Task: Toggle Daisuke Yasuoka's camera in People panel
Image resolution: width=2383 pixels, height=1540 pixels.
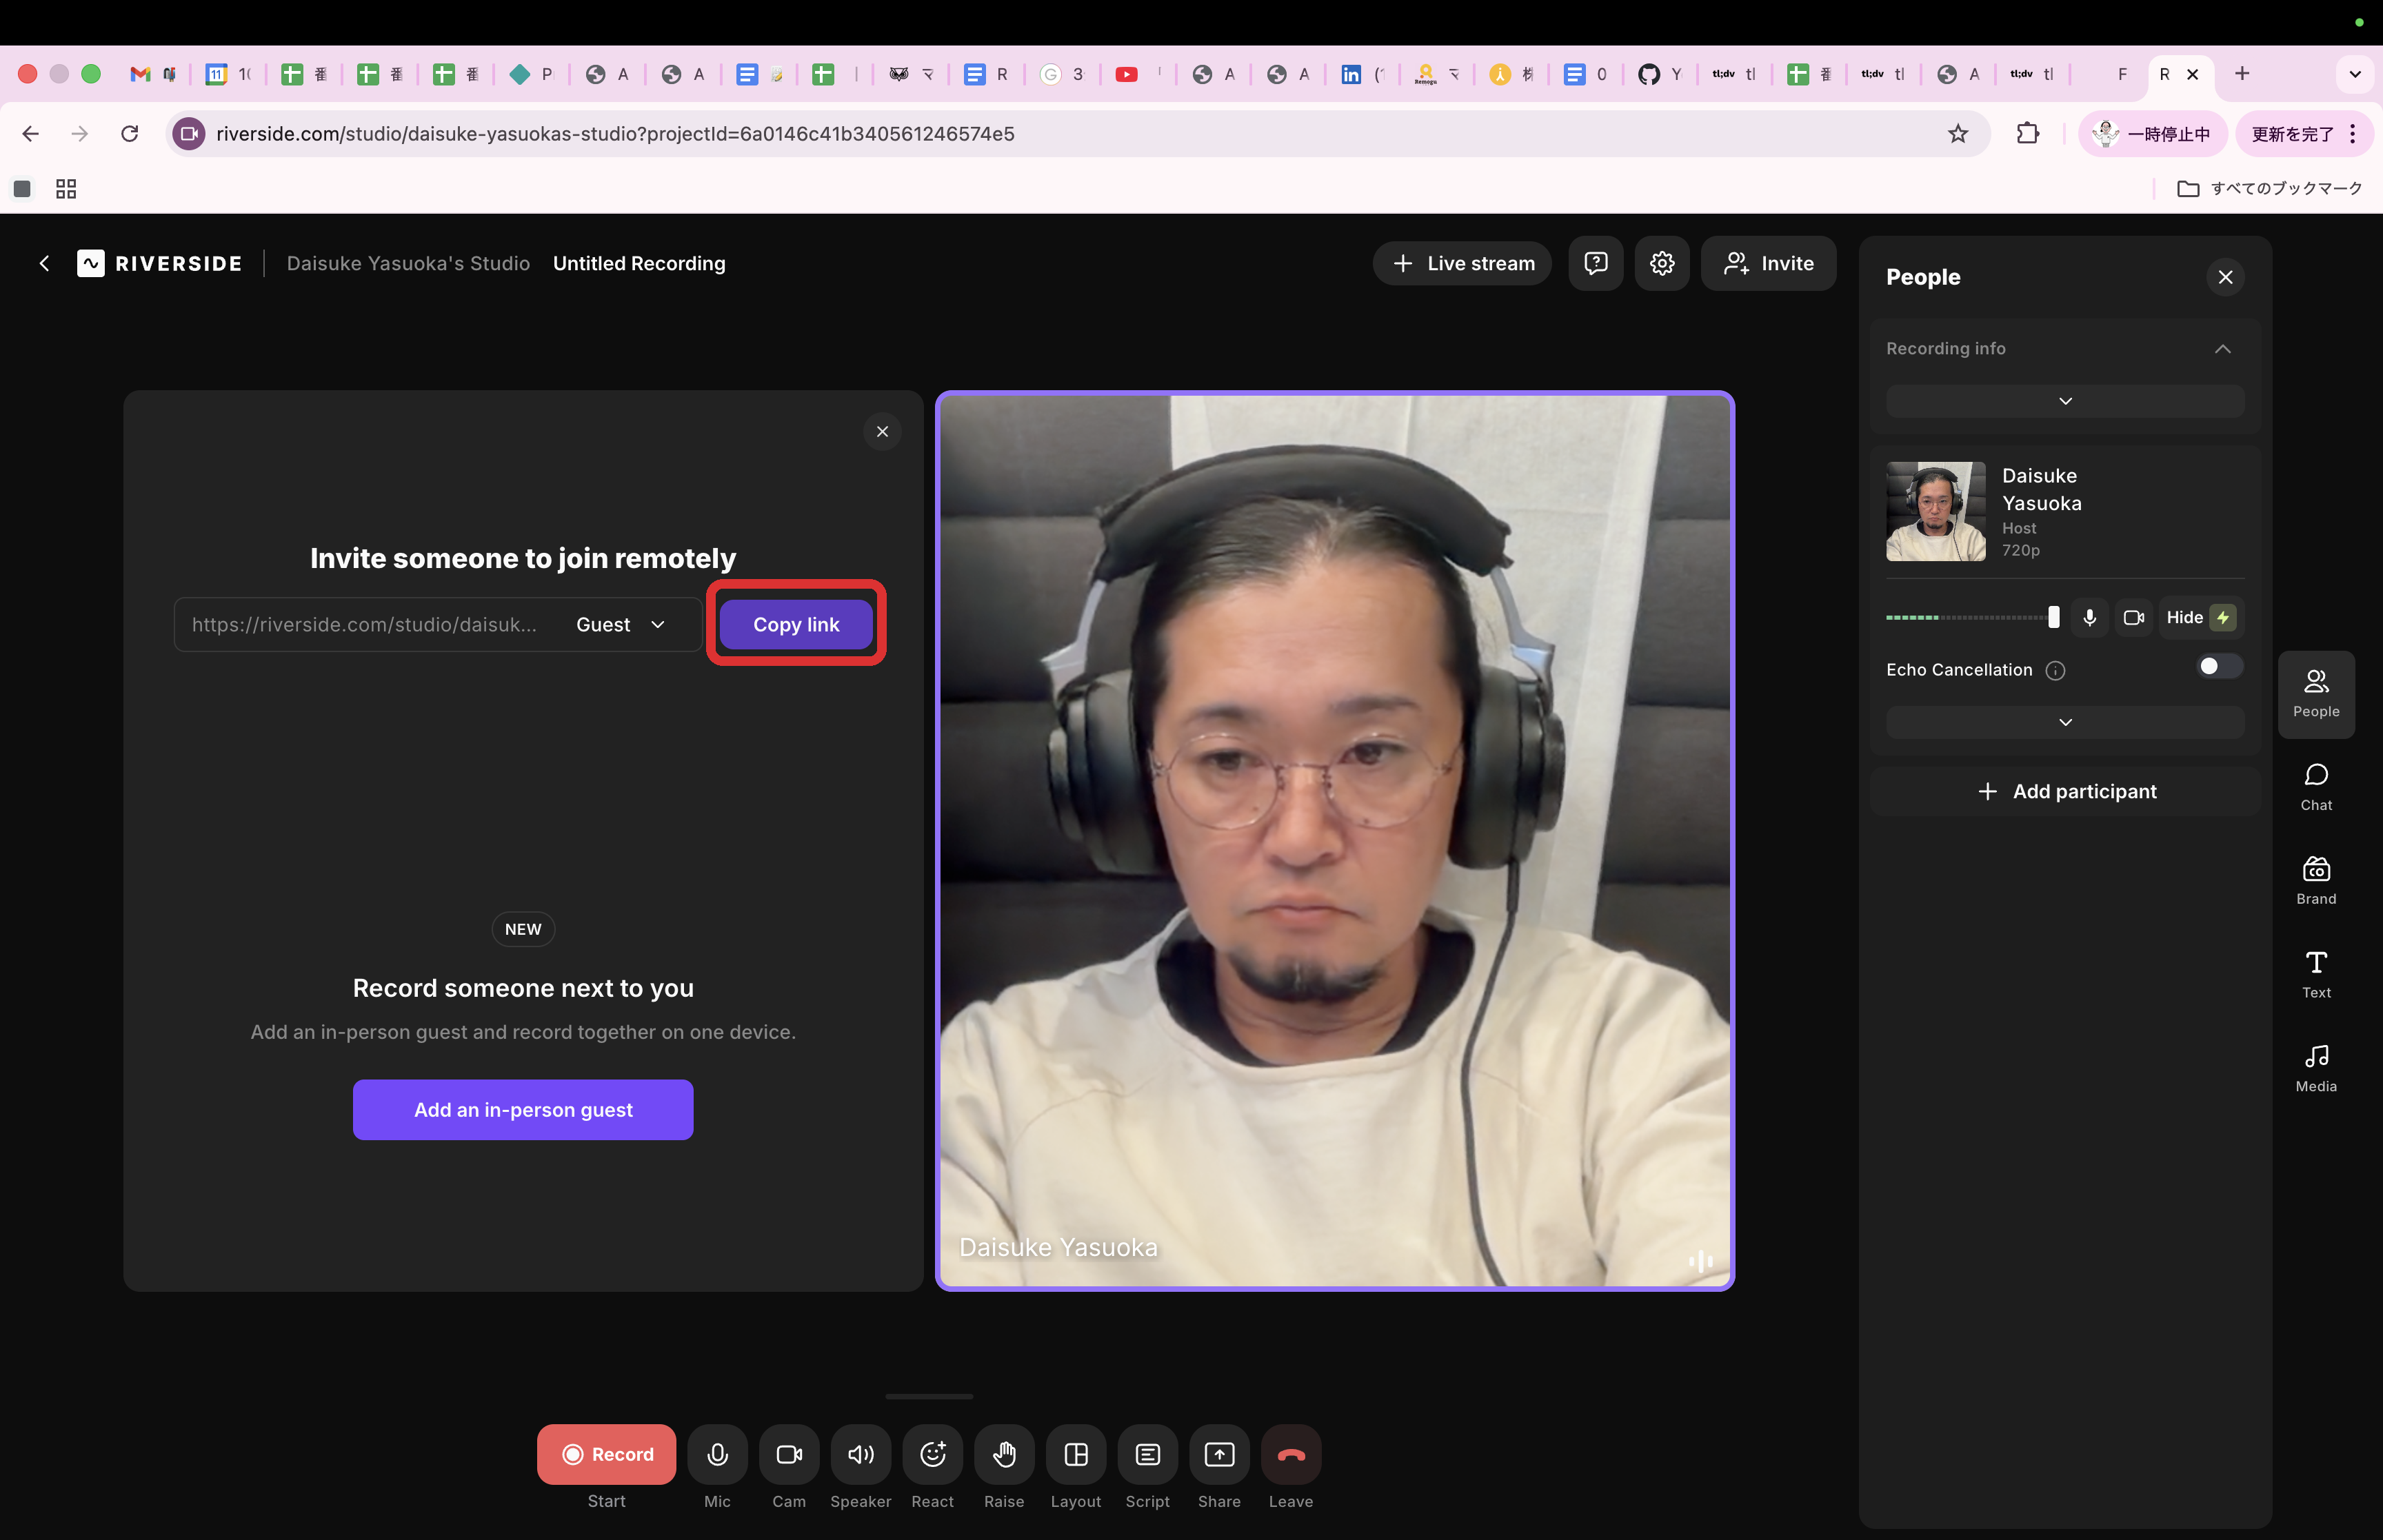Action: tap(2133, 618)
